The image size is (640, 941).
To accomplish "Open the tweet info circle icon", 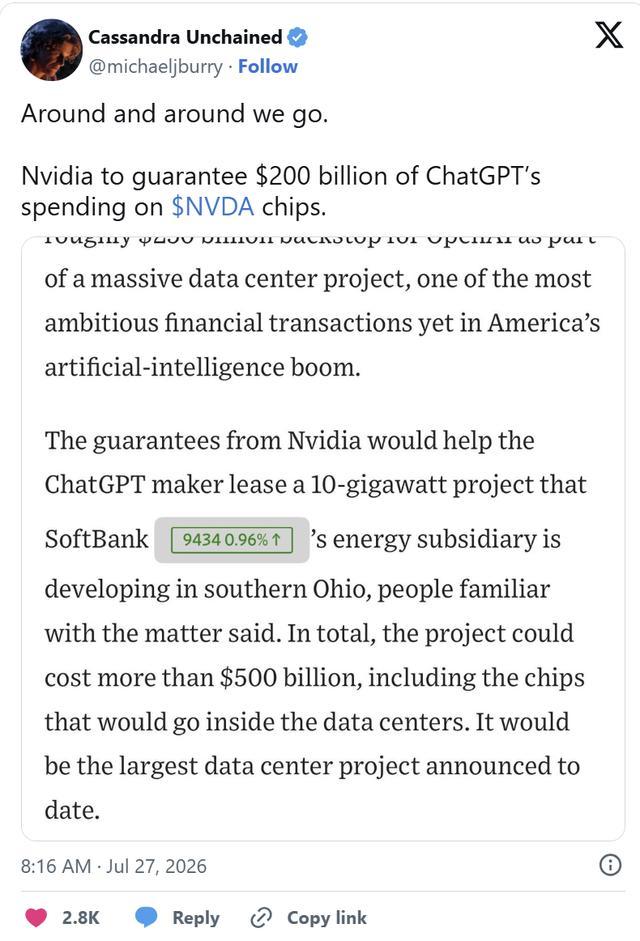I will 611,865.
